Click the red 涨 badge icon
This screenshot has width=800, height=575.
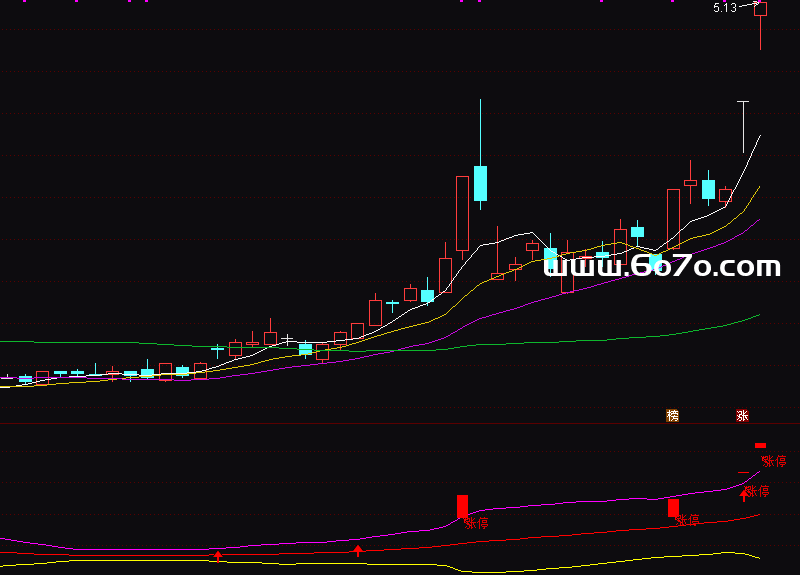point(742,415)
